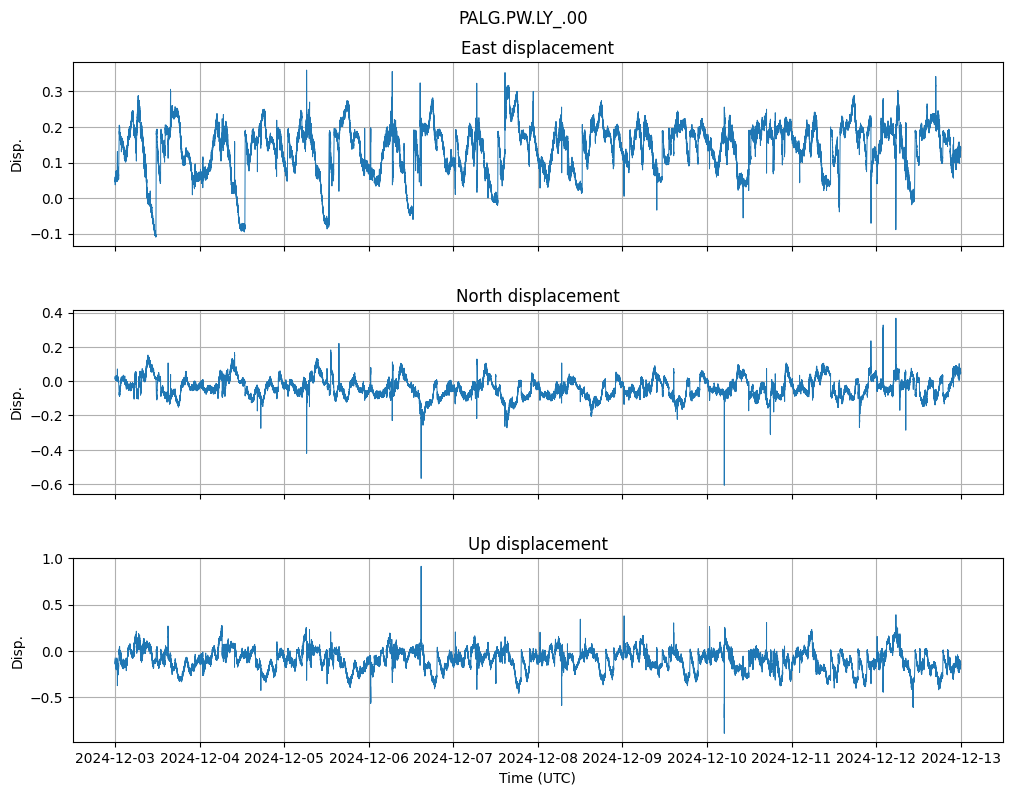
Task: Select the 2024-12-03 date tick label
Action: click(x=115, y=759)
